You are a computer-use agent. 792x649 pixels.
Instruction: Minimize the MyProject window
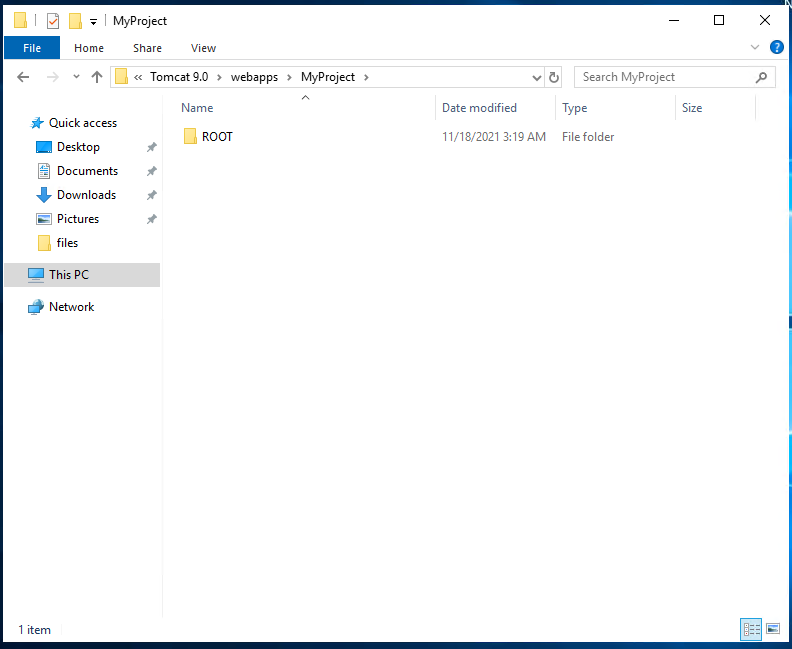674,20
